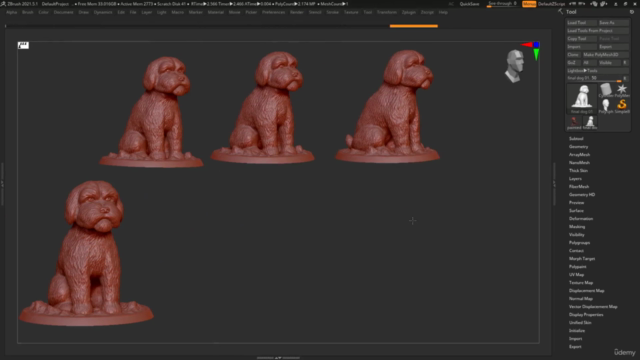640x360 pixels.
Task: Expand the ArrayMesh section
Action: point(579,155)
